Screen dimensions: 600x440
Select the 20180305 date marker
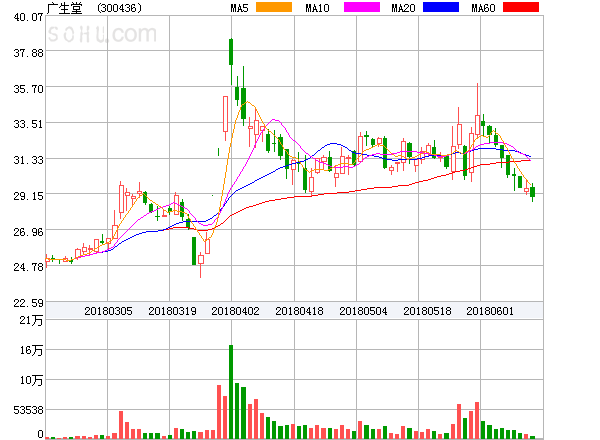click(108, 311)
